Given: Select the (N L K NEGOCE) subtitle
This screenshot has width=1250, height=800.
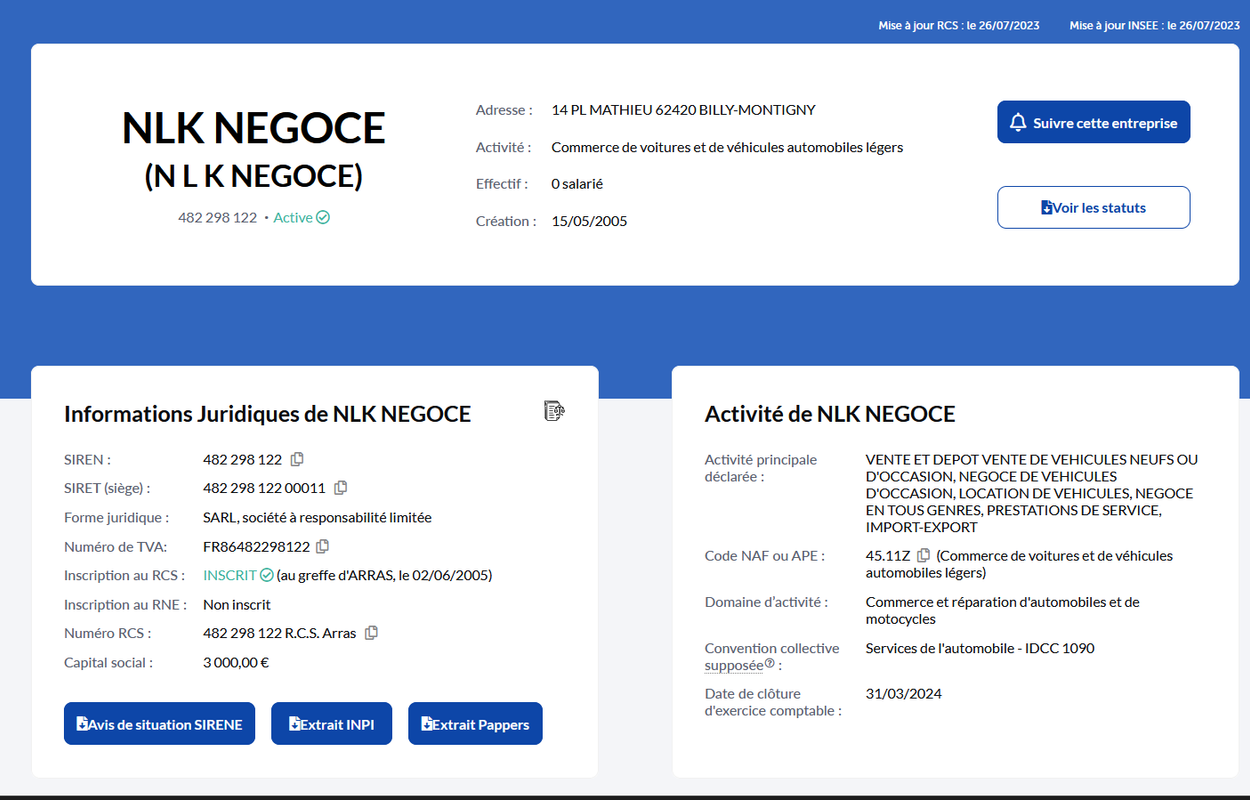Looking at the screenshot, I should [x=254, y=176].
